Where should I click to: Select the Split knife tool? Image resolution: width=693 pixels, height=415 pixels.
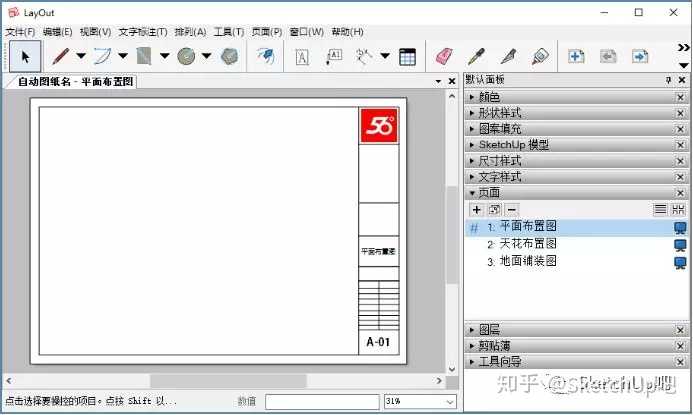pyautogui.click(x=508, y=57)
